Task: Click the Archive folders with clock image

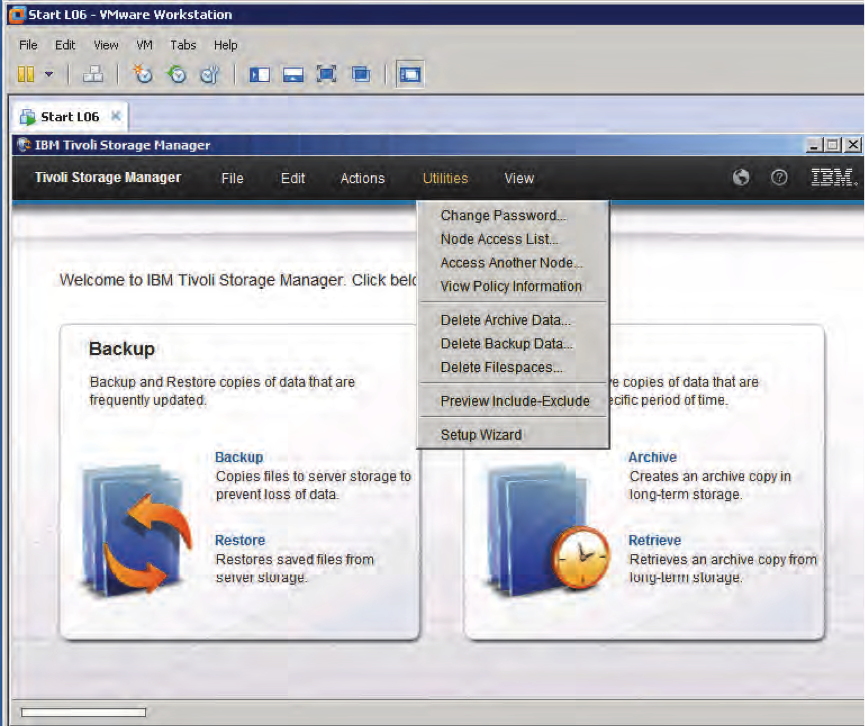Action: click(x=547, y=531)
